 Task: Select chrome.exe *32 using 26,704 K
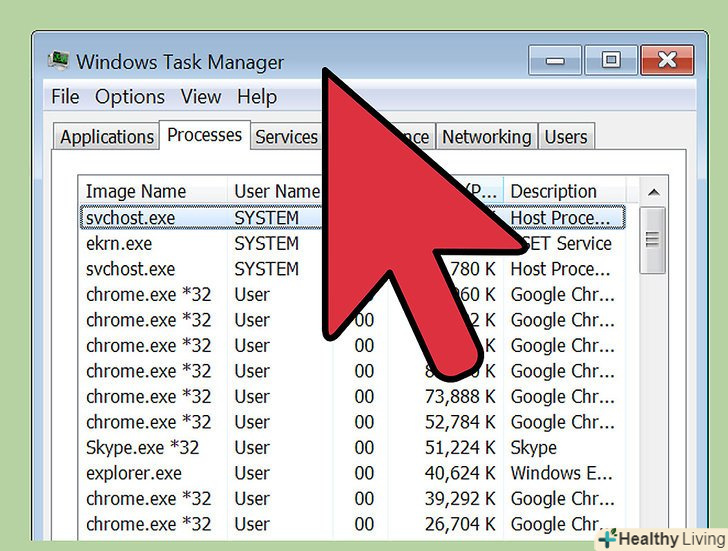pos(352,524)
